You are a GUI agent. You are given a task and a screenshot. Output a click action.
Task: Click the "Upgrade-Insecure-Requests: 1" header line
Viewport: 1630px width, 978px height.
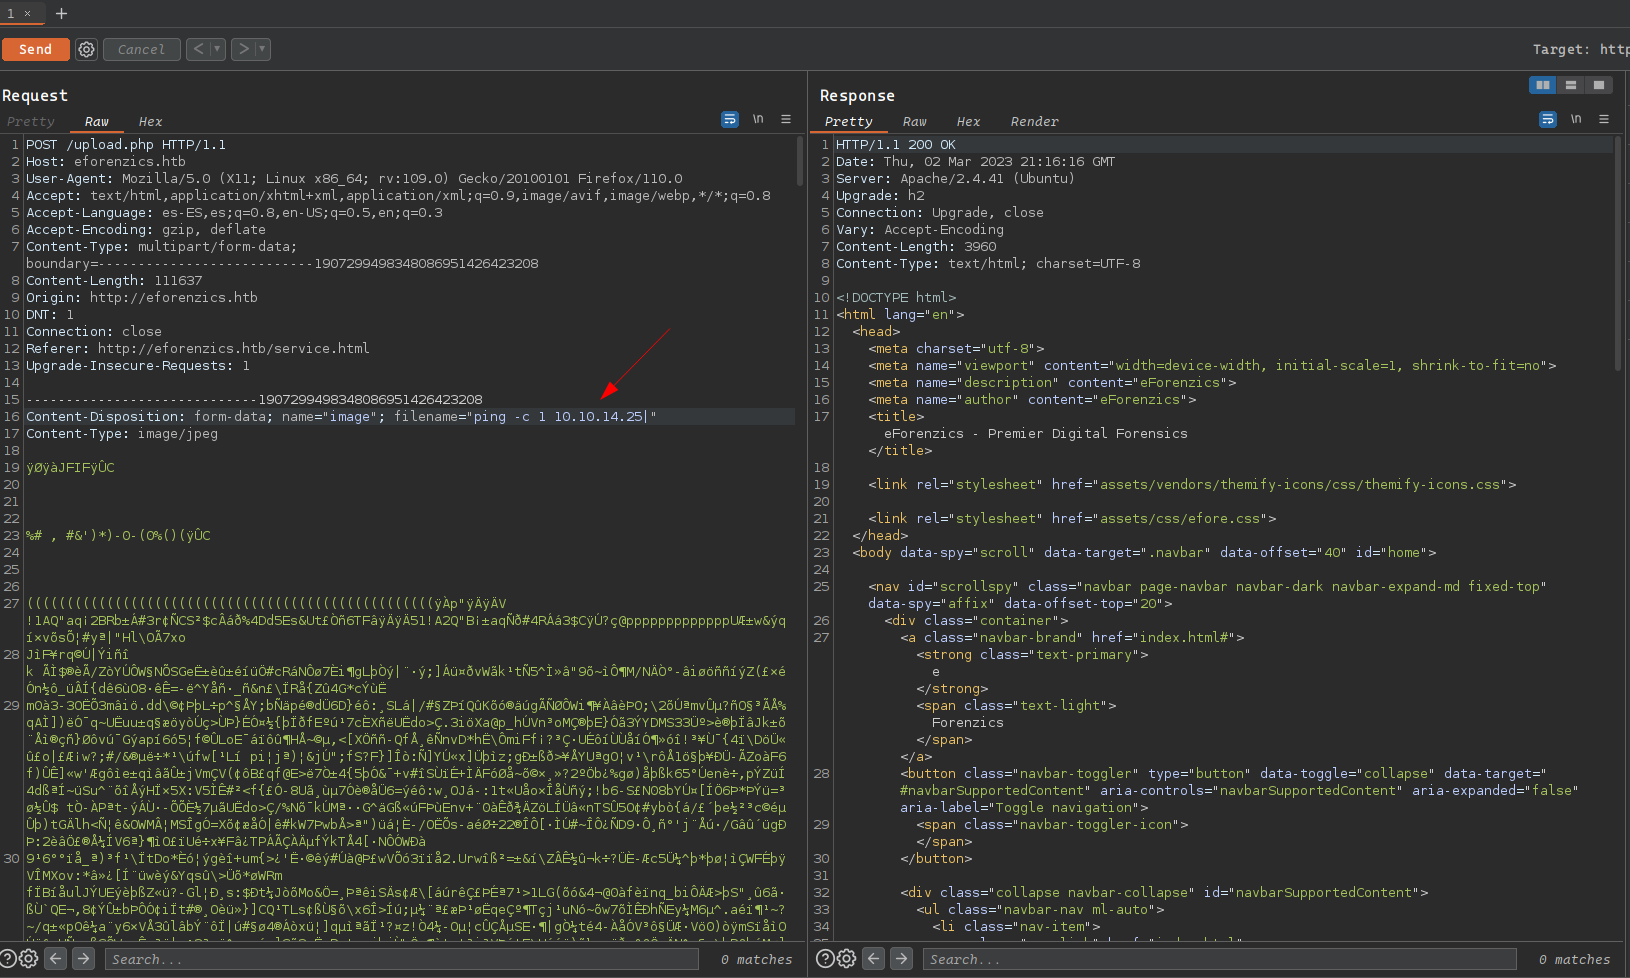click(x=138, y=365)
